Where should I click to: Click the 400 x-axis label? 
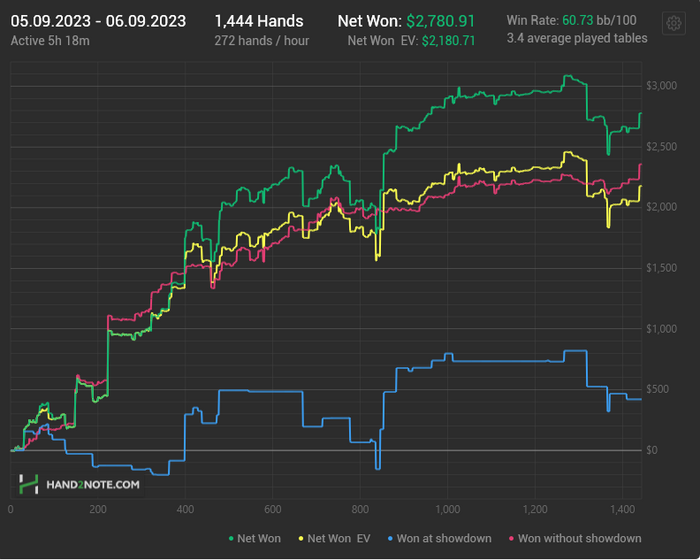pyautogui.click(x=185, y=510)
